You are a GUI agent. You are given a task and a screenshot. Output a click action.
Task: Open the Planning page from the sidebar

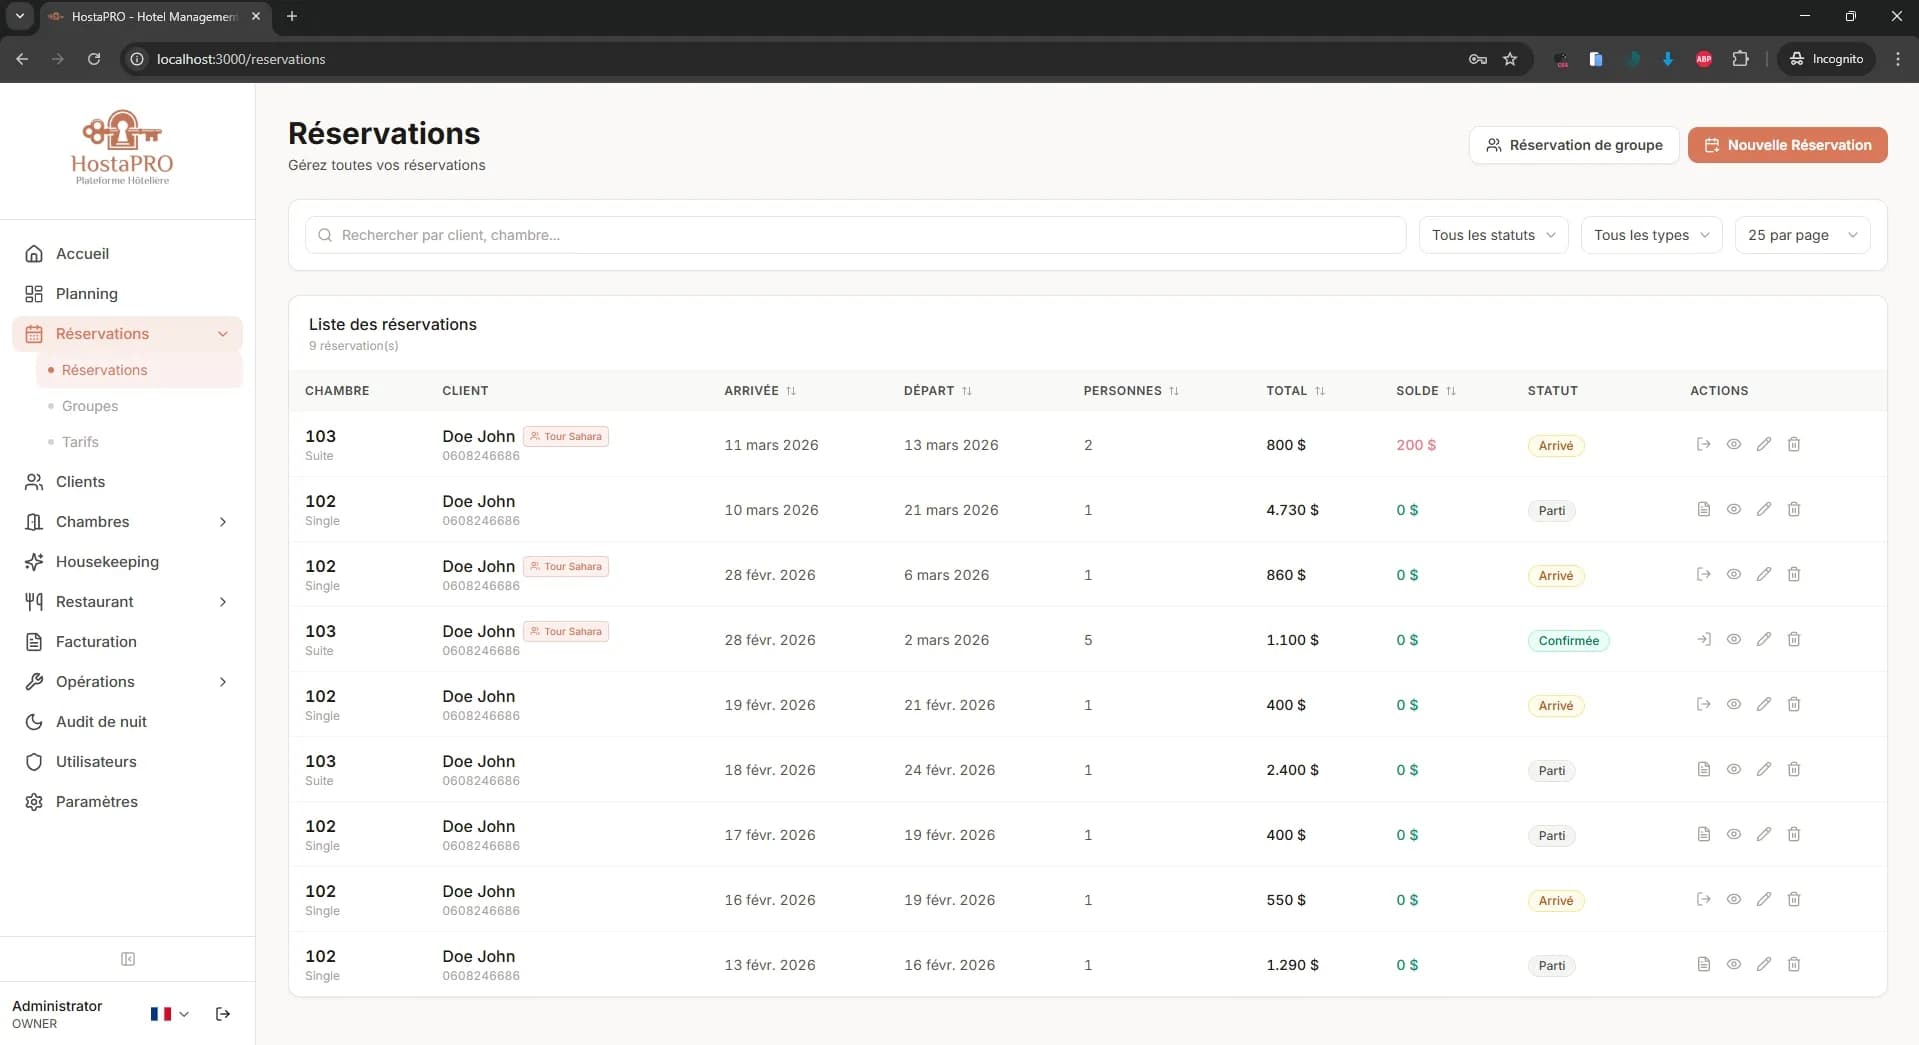click(87, 294)
